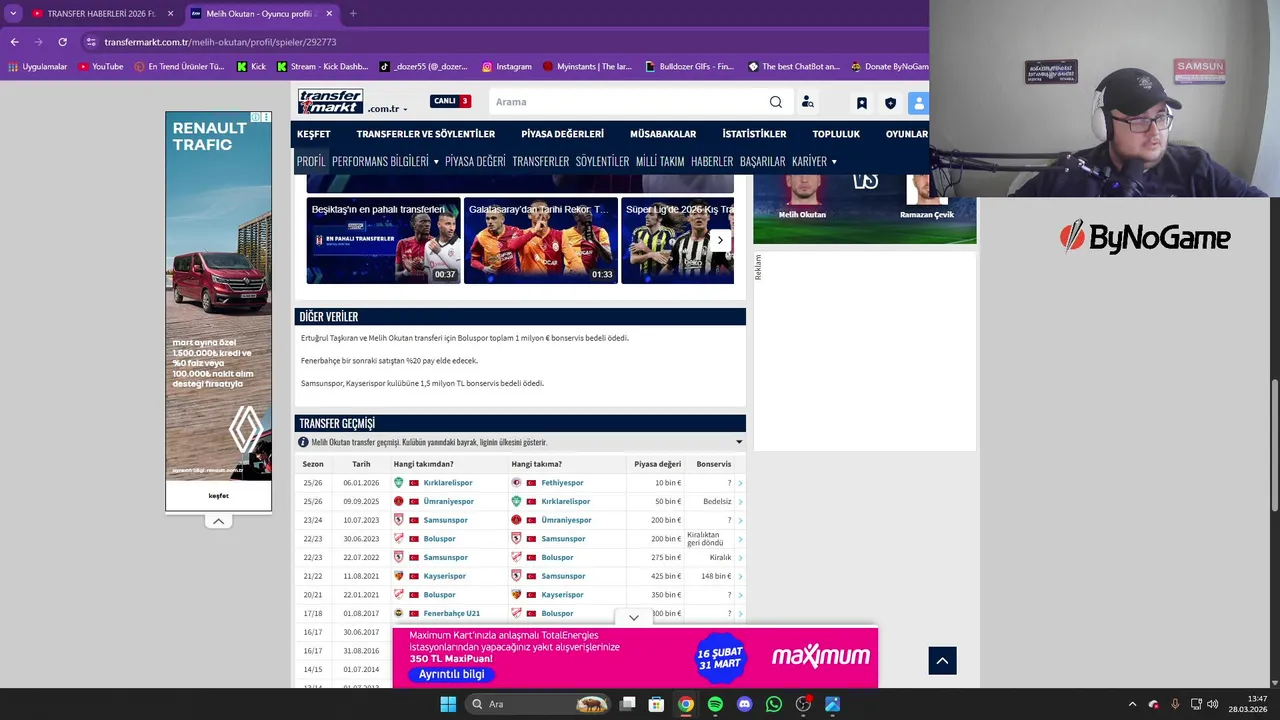Viewport: 1280px width, 720px height.
Task: Open the İstatistikler main menu
Action: point(754,134)
